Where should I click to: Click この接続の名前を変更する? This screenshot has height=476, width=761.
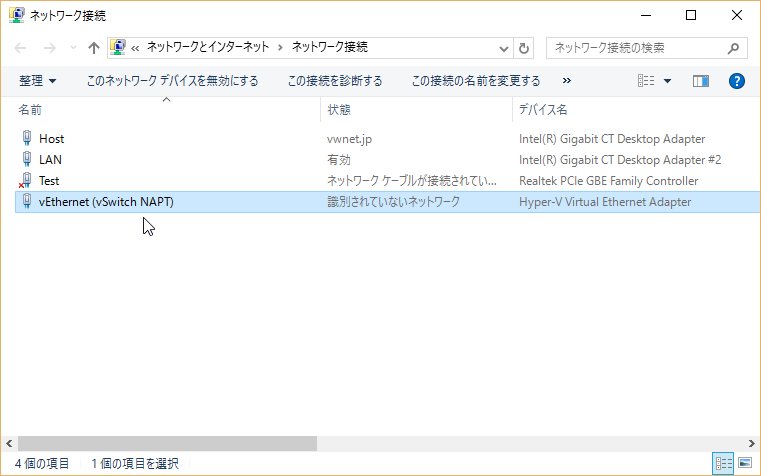[476, 81]
